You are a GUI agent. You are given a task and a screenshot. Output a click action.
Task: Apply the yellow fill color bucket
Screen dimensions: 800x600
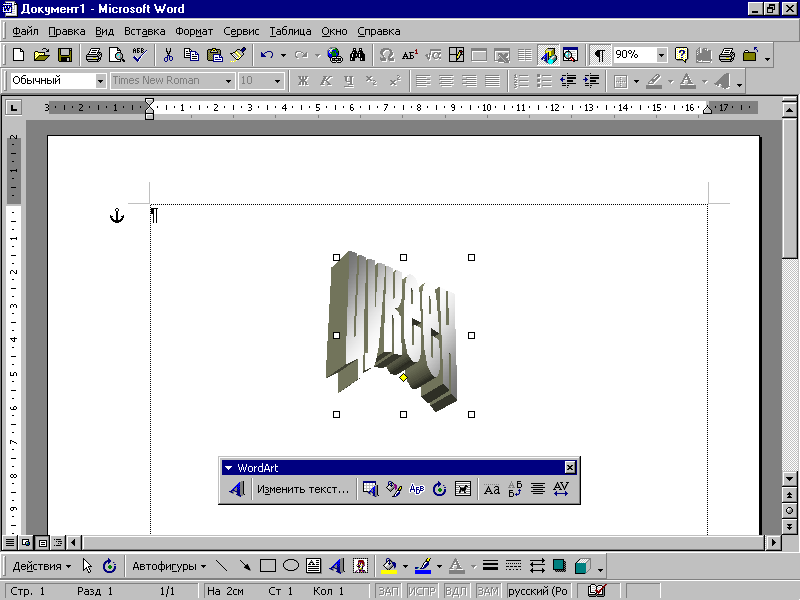point(390,566)
